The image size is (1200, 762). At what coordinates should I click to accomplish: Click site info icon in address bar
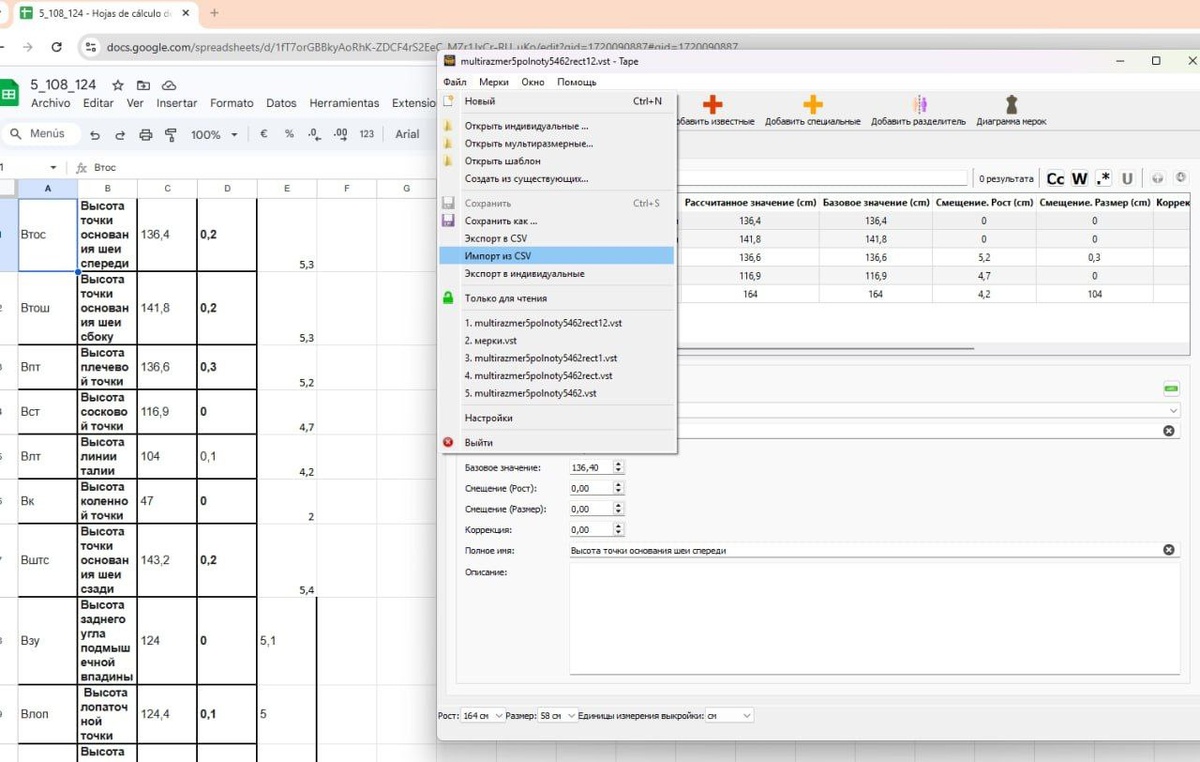91,47
